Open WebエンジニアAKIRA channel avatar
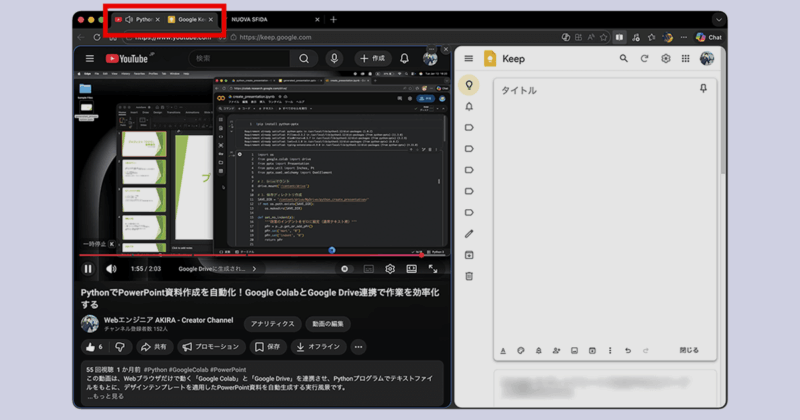The width and height of the screenshot is (800, 420). (90, 324)
